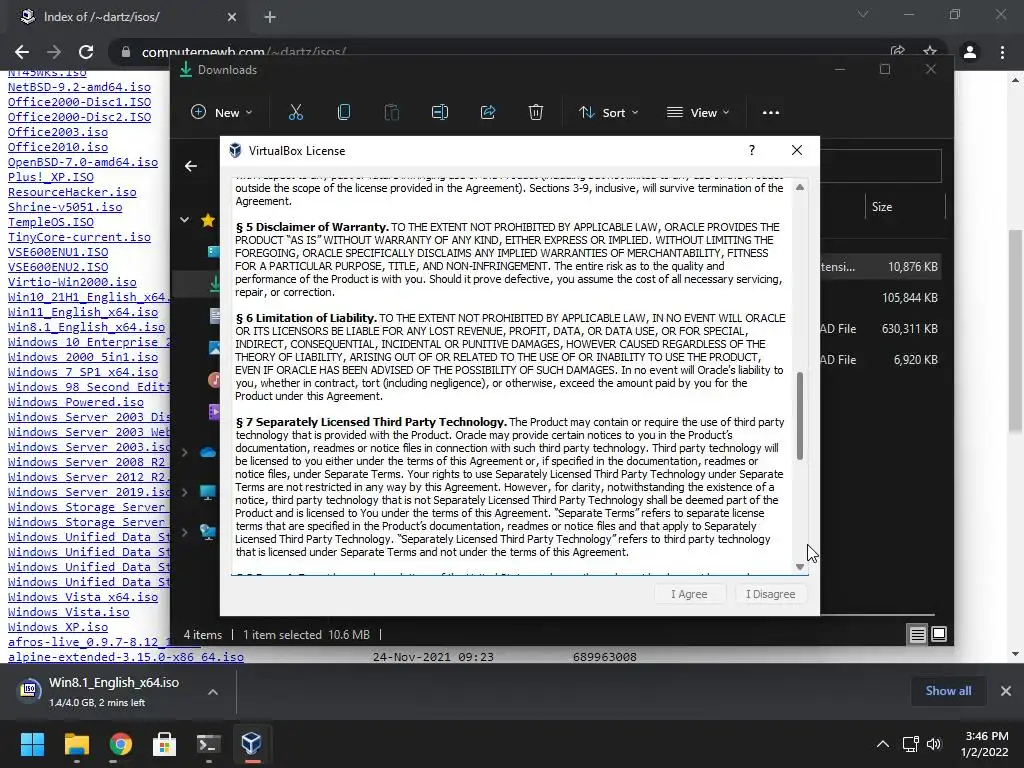Click the Paste icon in Downloads toolbar
This screenshot has width=1024, height=768.
click(x=392, y=112)
